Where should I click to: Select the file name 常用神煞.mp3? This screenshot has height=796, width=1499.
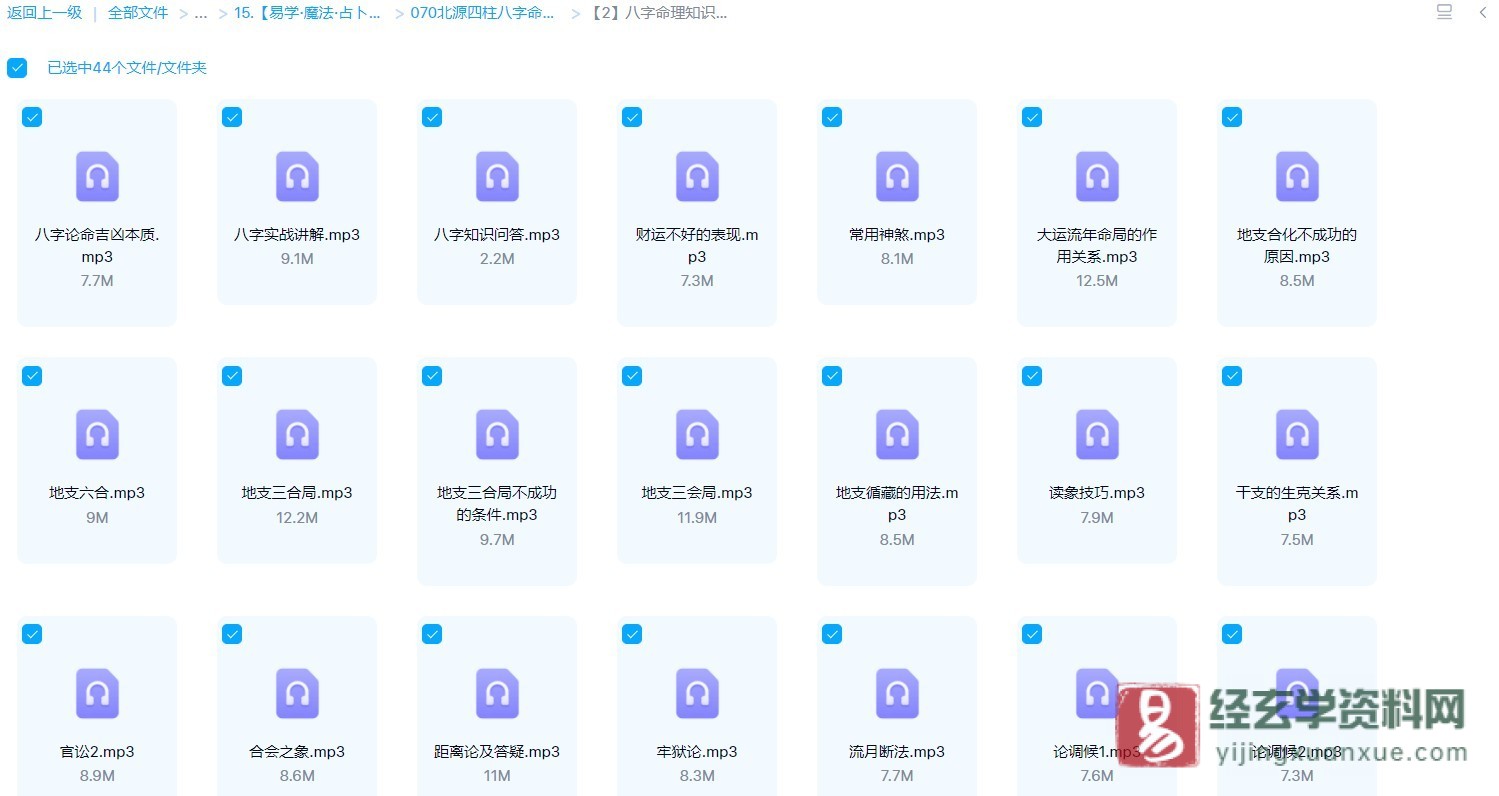click(x=897, y=235)
